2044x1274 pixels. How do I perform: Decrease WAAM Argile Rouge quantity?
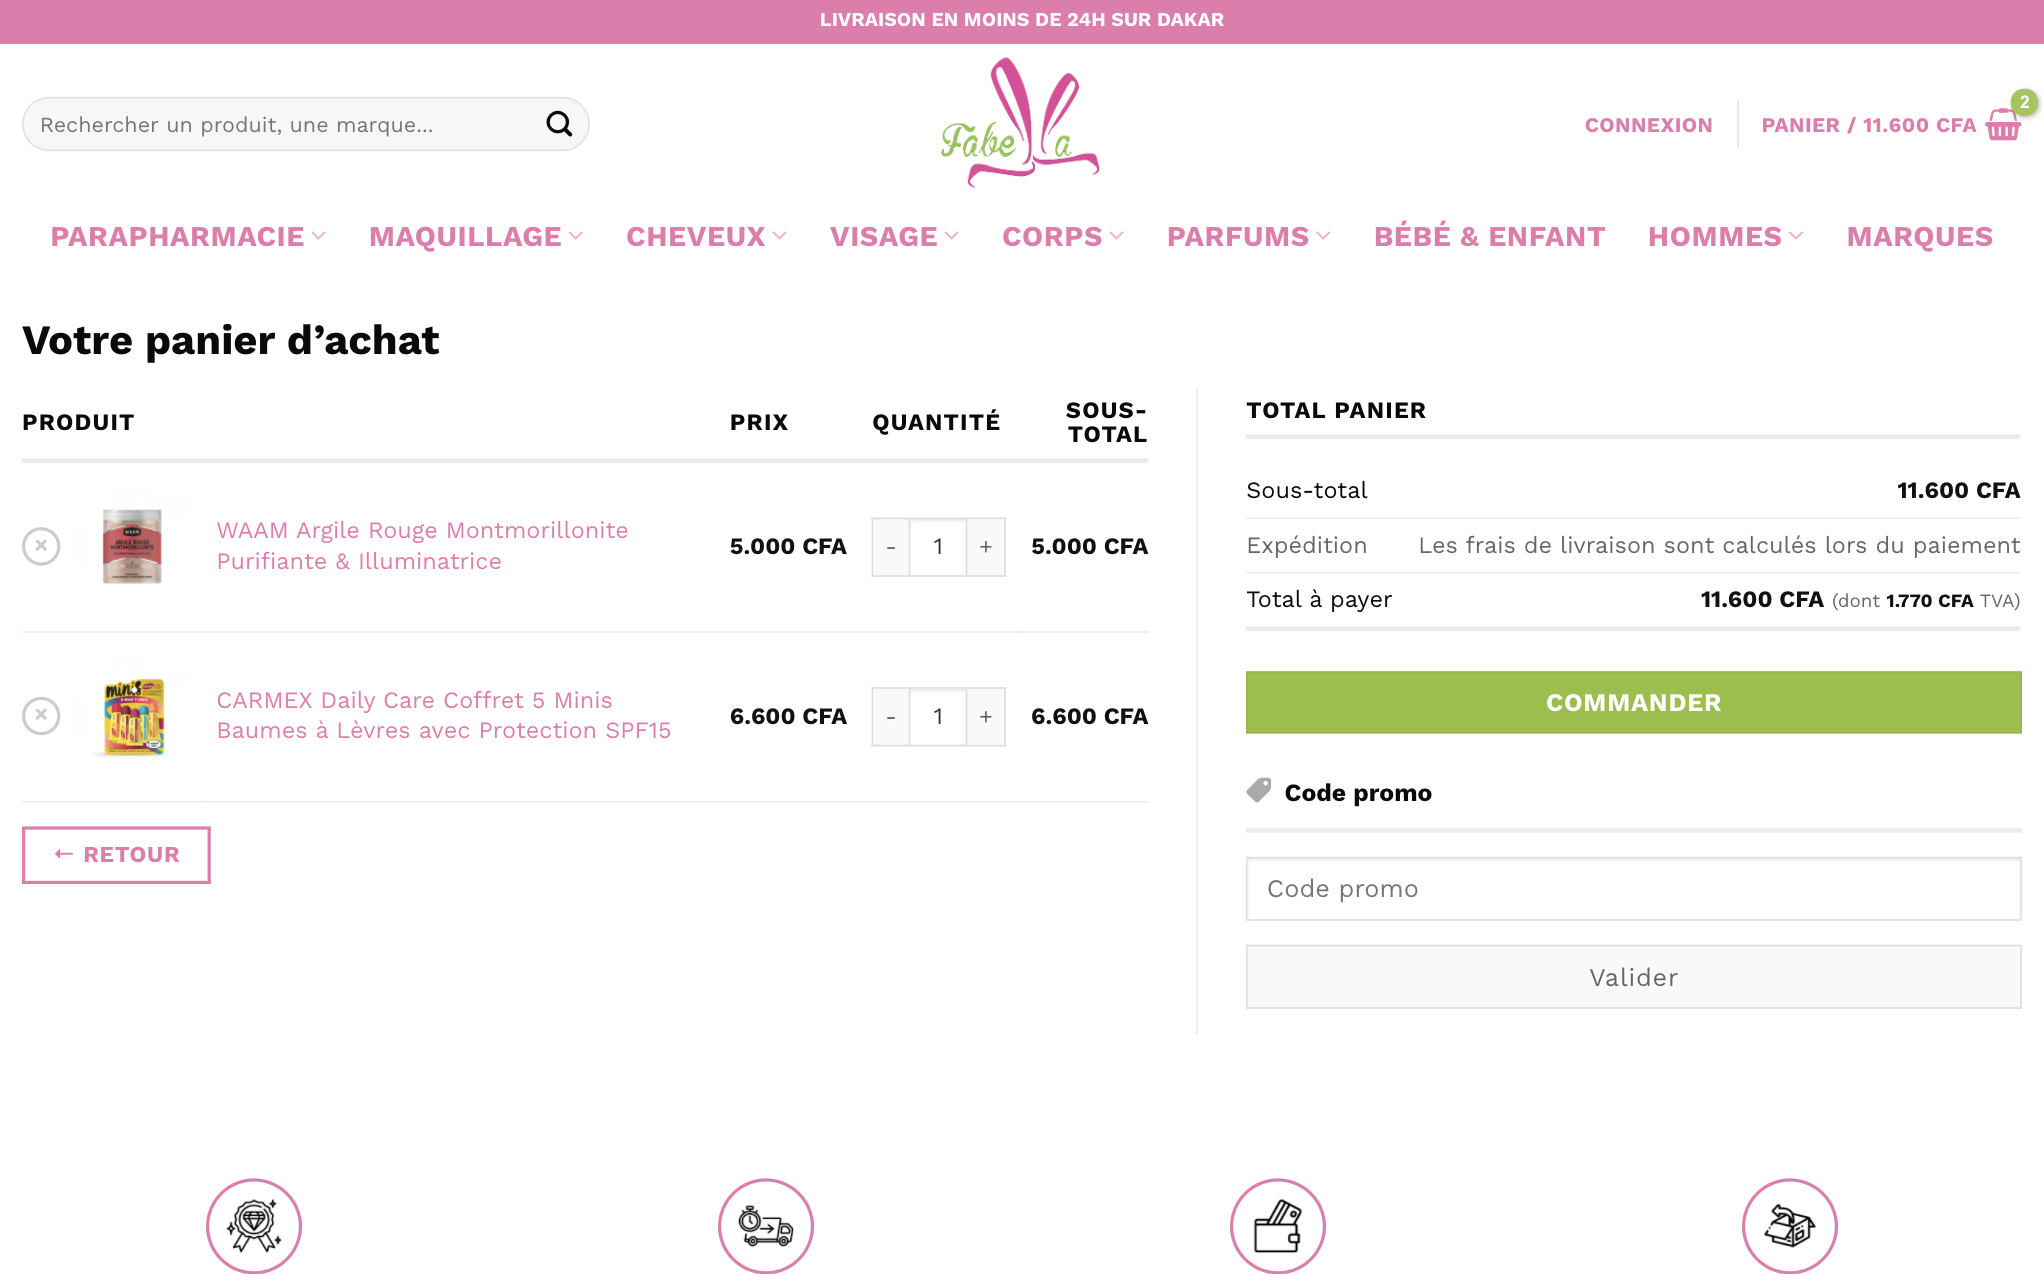pyautogui.click(x=890, y=547)
